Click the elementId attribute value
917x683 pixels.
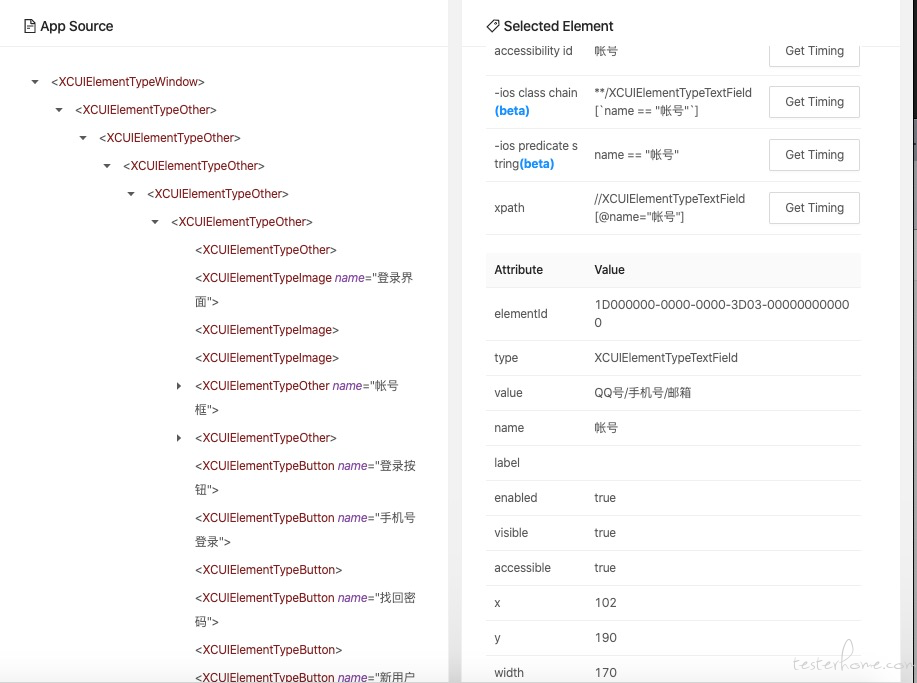coord(722,313)
